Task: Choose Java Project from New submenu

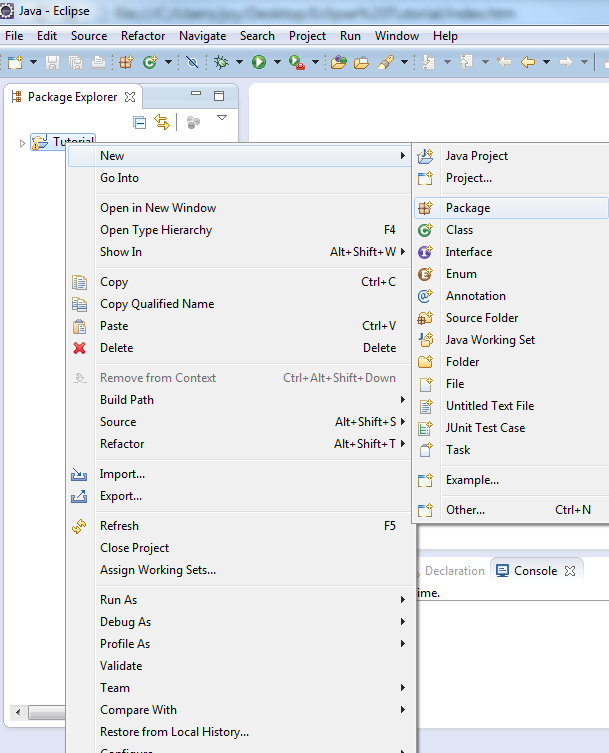Action: coord(511,156)
